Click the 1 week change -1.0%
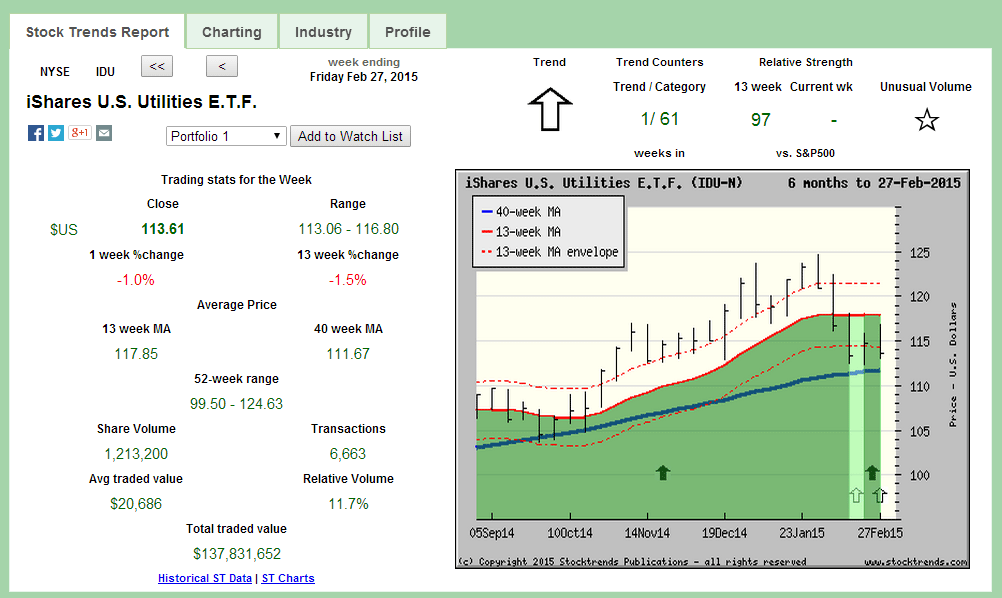The image size is (1002, 598). pos(135,280)
